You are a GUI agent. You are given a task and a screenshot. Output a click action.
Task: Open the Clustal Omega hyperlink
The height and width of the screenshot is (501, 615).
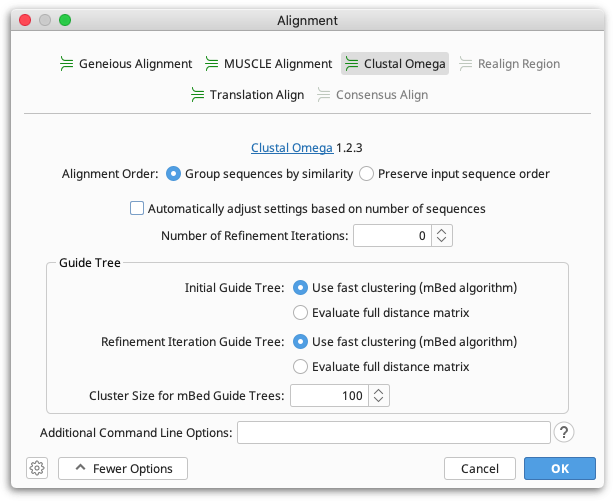[292, 148]
